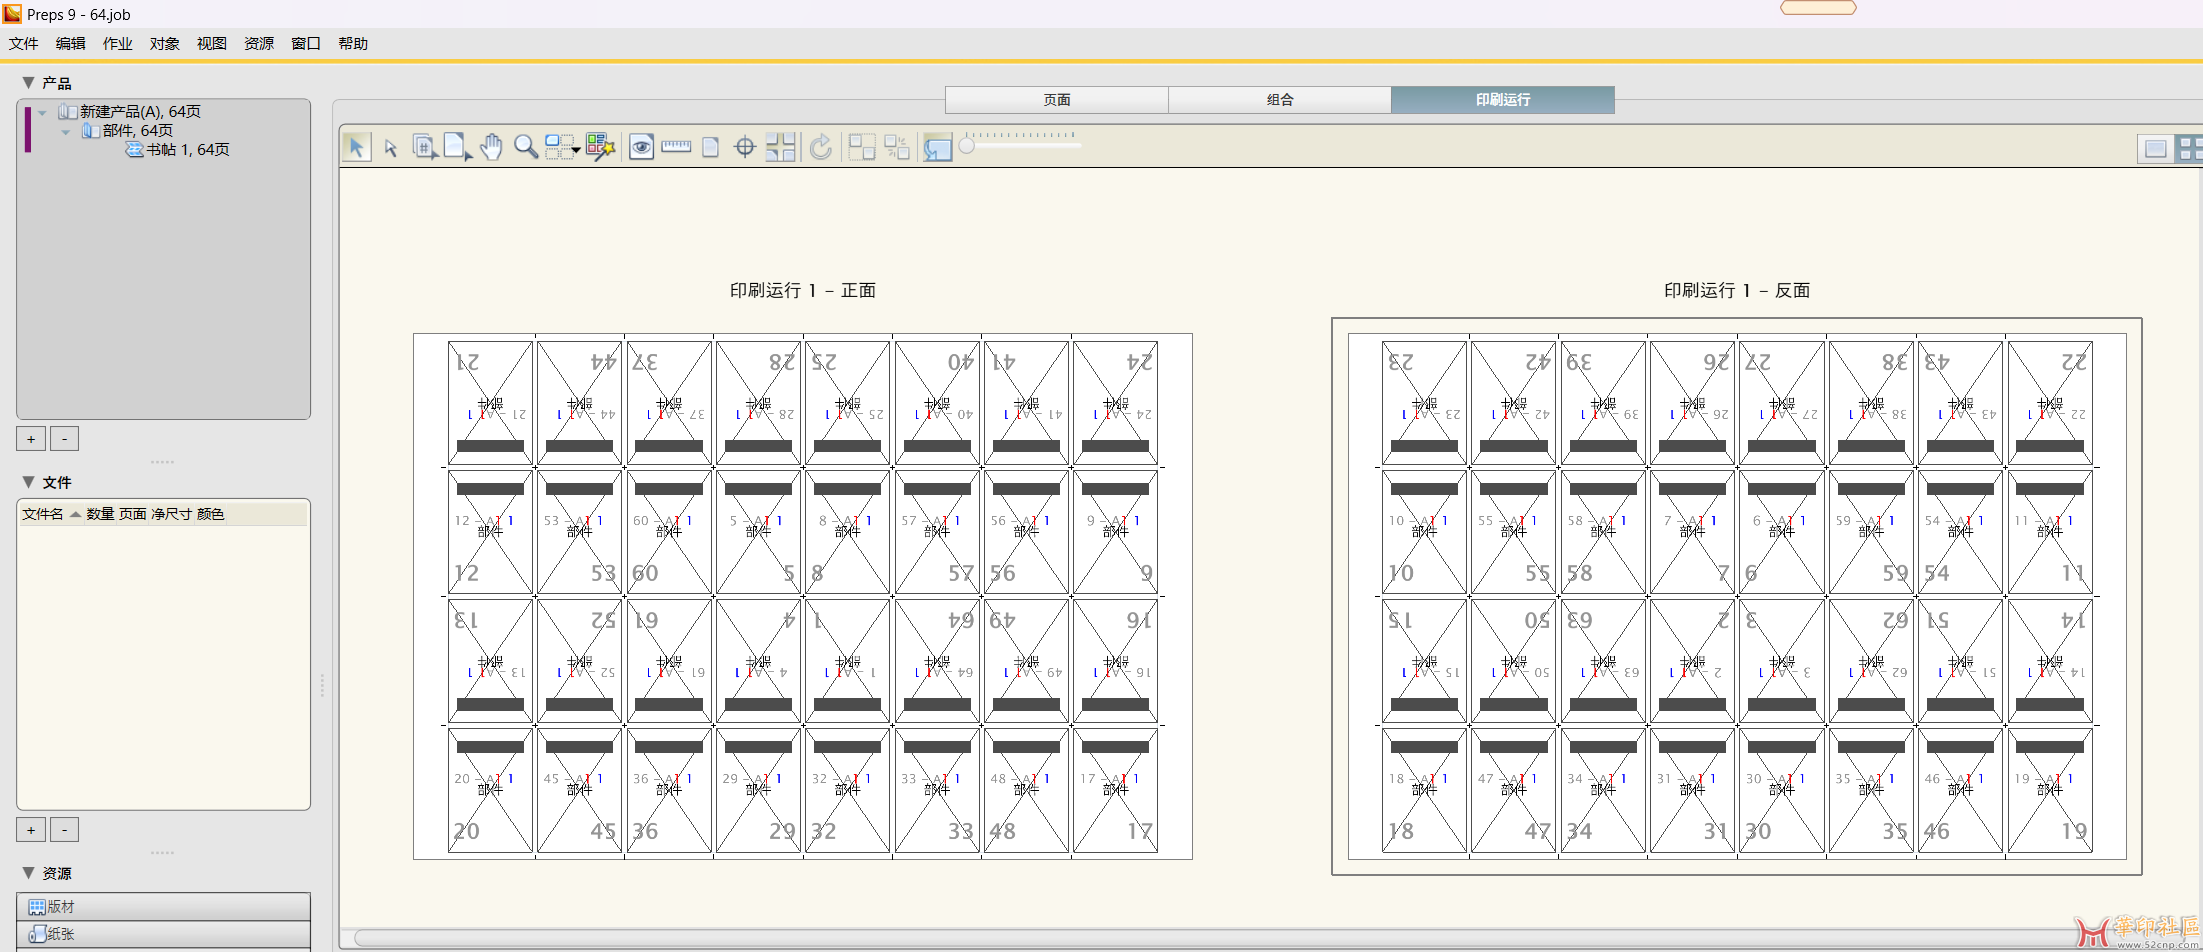Screen dimensions: 2203x952
Task: Select 新建产品(A), 64页 in product tree
Action: 140,111
